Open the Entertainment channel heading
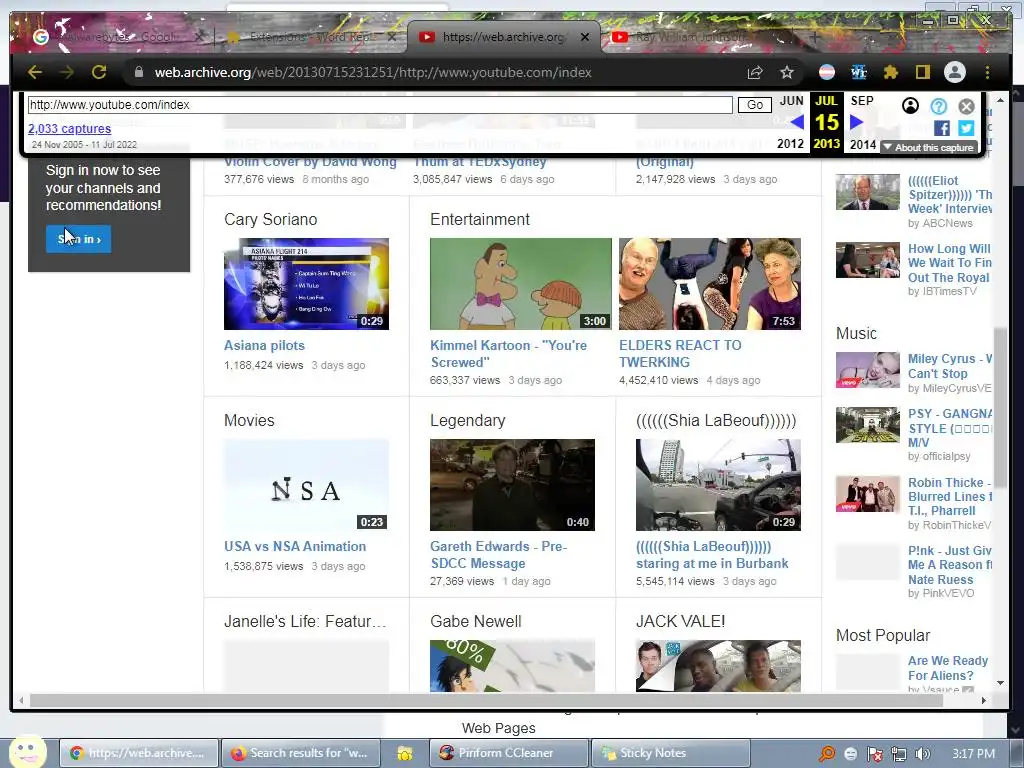This screenshot has height=768, width=1024. [x=480, y=219]
